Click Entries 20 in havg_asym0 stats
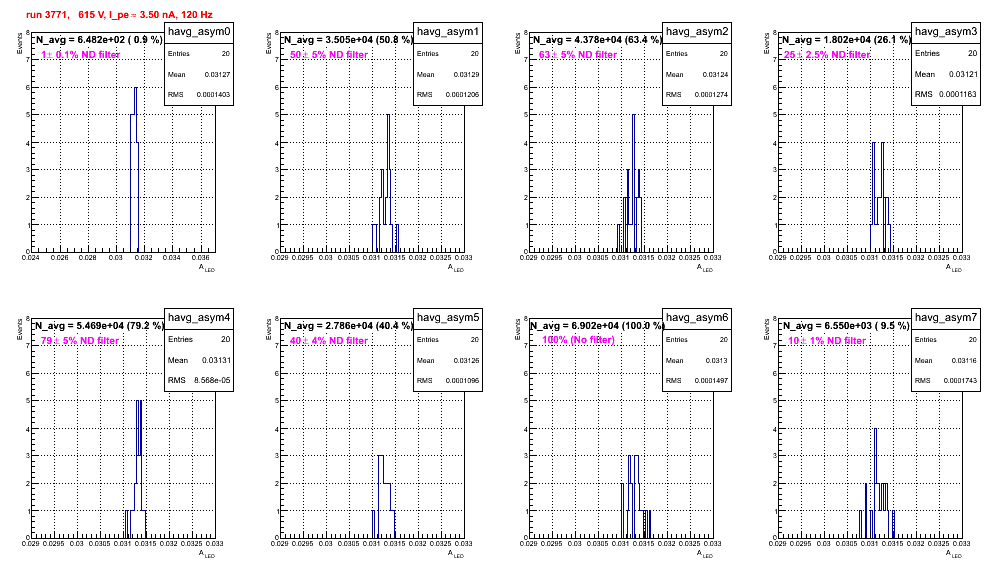996x572 pixels. (x=199, y=54)
